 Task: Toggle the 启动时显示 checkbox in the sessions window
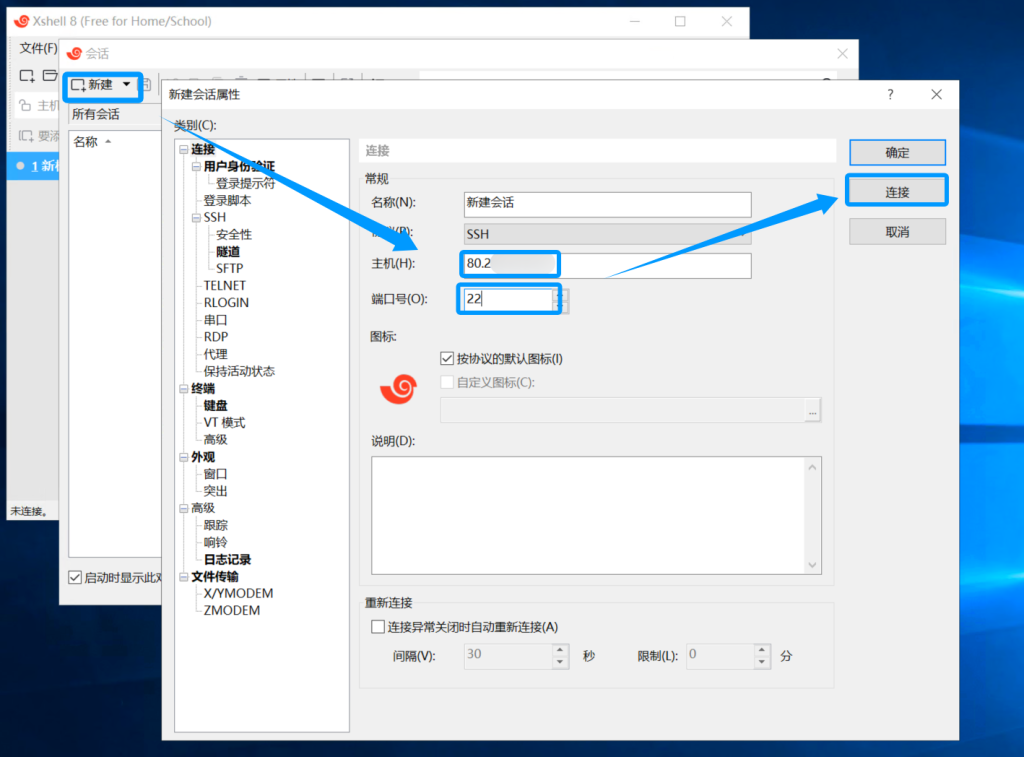(75, 577)
